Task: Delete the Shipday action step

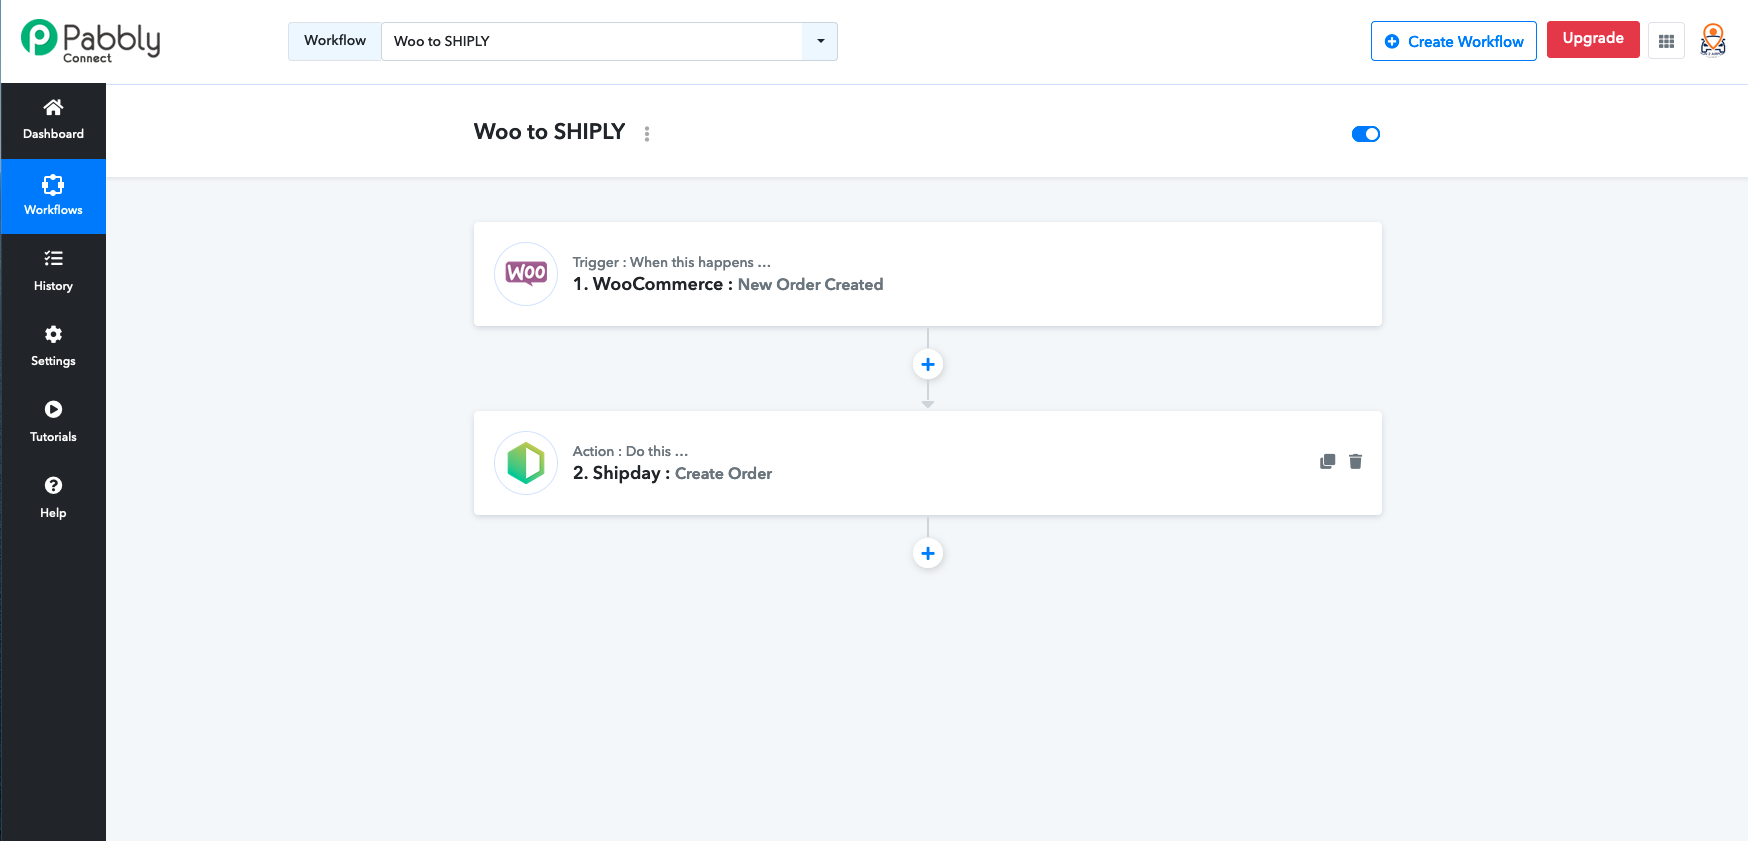Action: point(1355,461)
